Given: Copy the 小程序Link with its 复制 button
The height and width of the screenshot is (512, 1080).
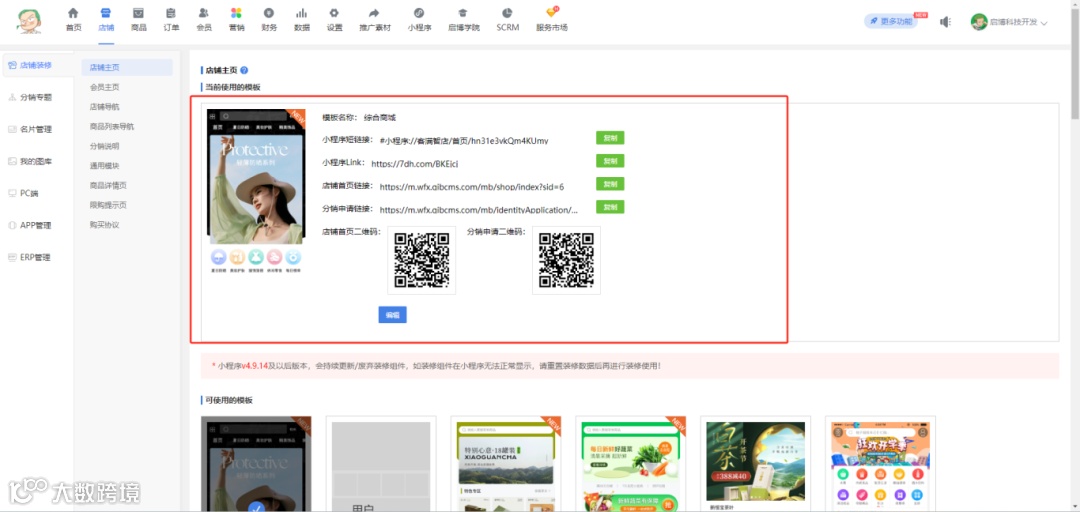Looking at the screenshot, I should (x=610, y=161).
